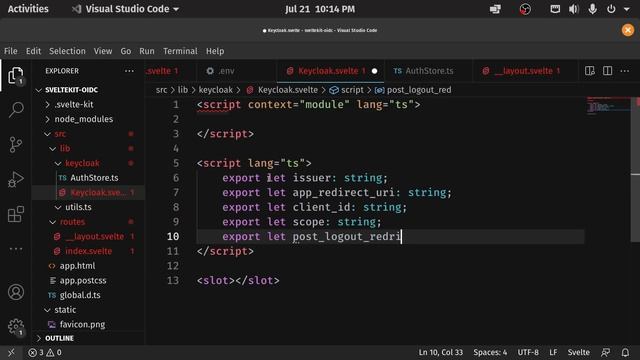The image size is (640, 360).
Task: Click the remote window indicator in status bar
Action: (11, 352)
